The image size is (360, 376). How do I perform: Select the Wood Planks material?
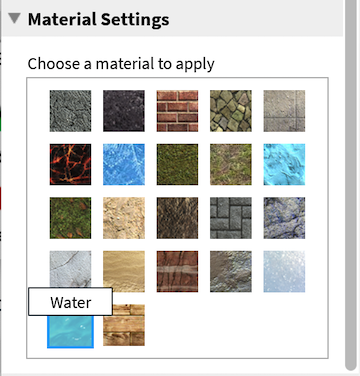124,325
